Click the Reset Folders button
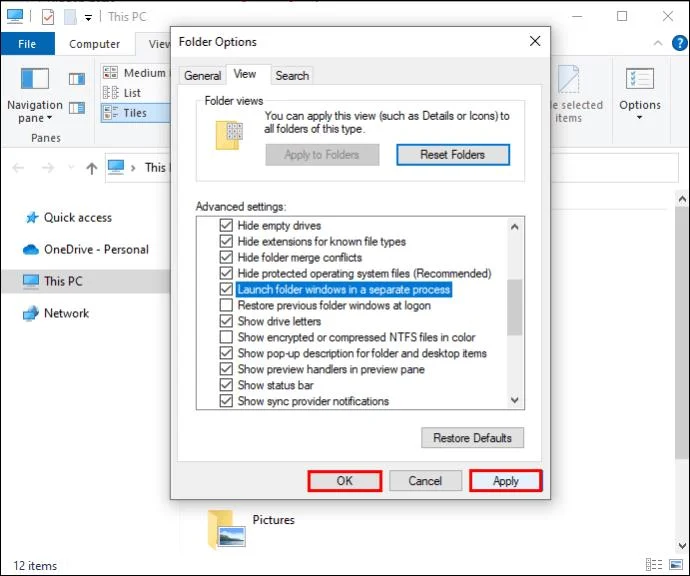Screen dimensions: 690x576 [453, 154]
